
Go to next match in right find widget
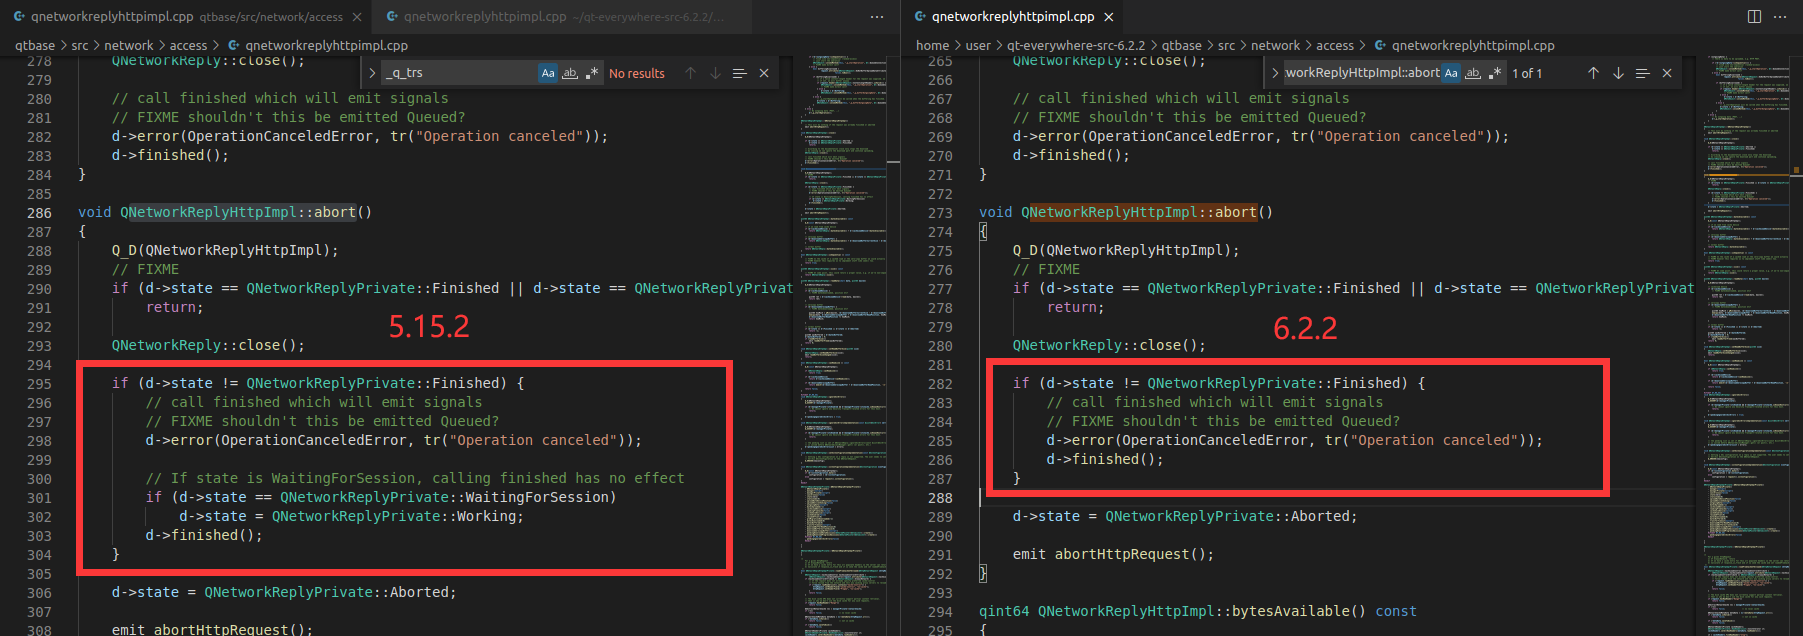[1618, 73]
